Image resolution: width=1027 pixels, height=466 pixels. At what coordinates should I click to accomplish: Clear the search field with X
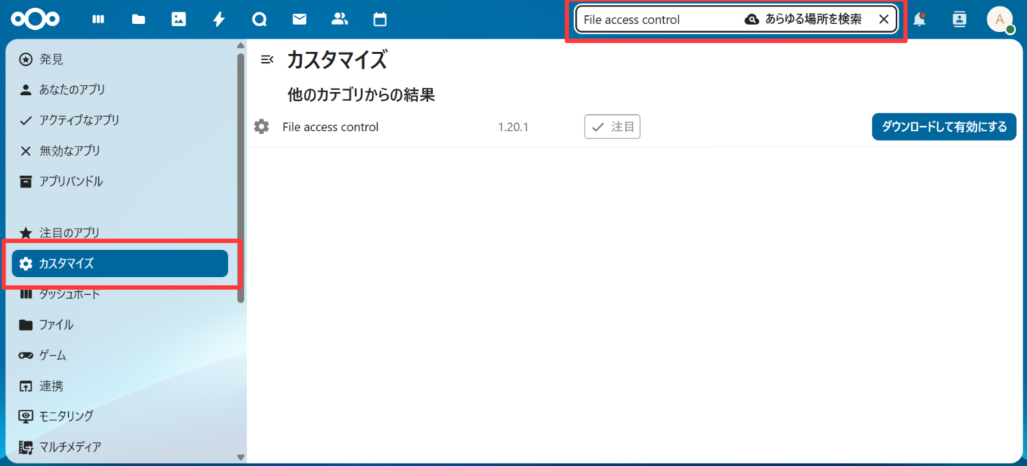coord(883,19)
